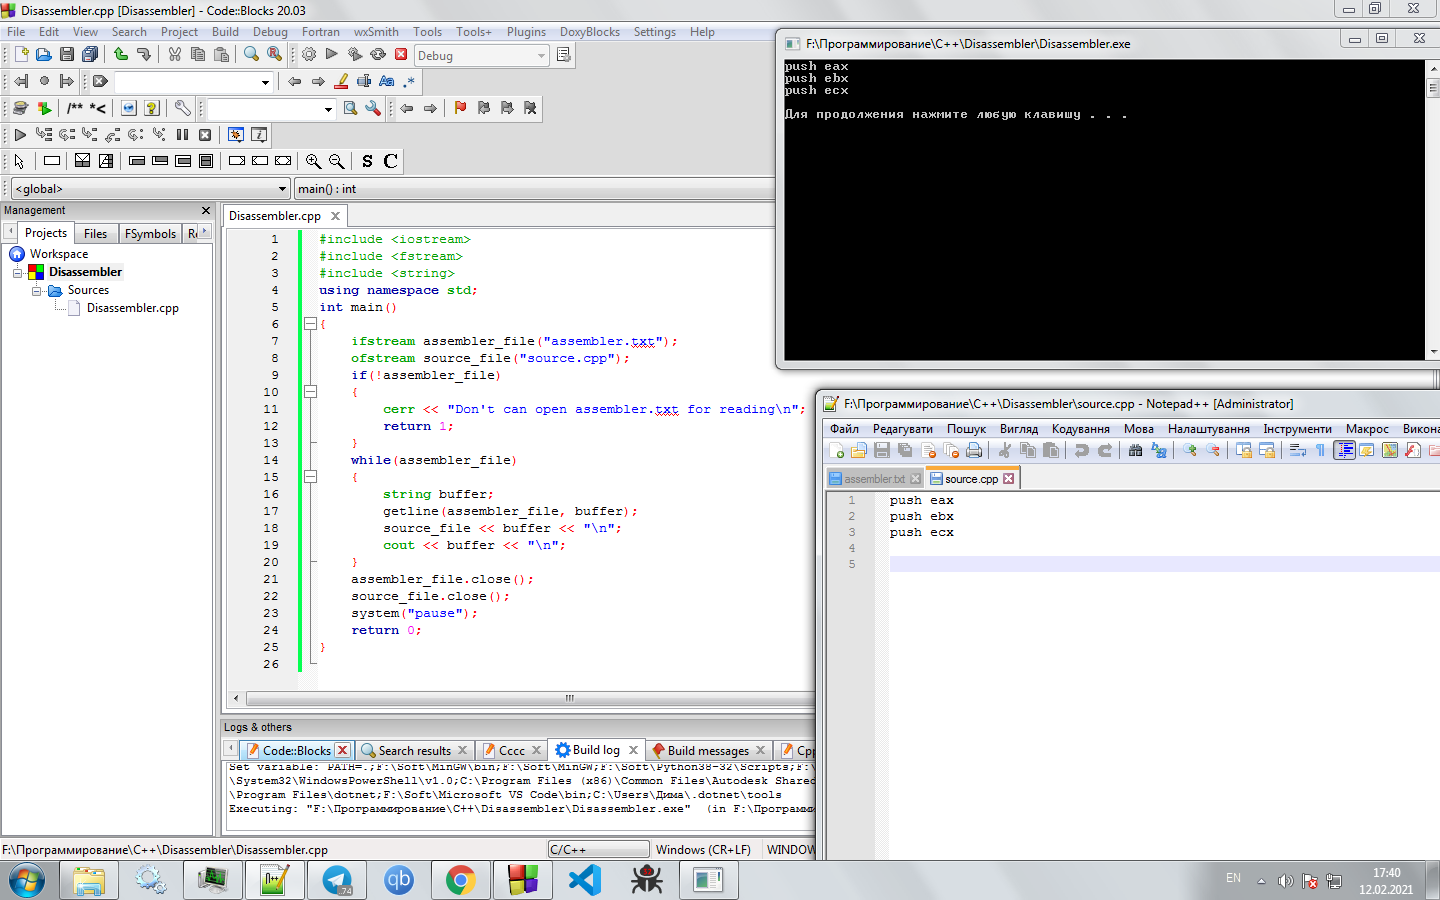
Task: Start debugger with Debug/Continue arrow
Action: pos(20,134)
